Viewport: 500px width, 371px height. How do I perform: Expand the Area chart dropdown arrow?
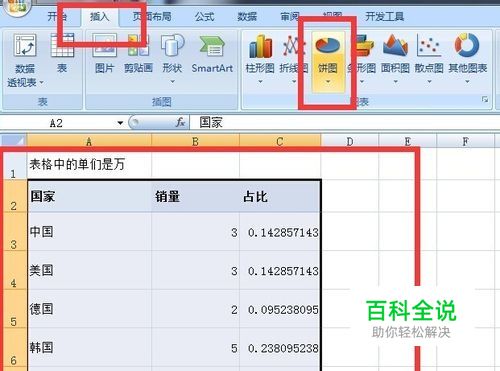(396, 81)
